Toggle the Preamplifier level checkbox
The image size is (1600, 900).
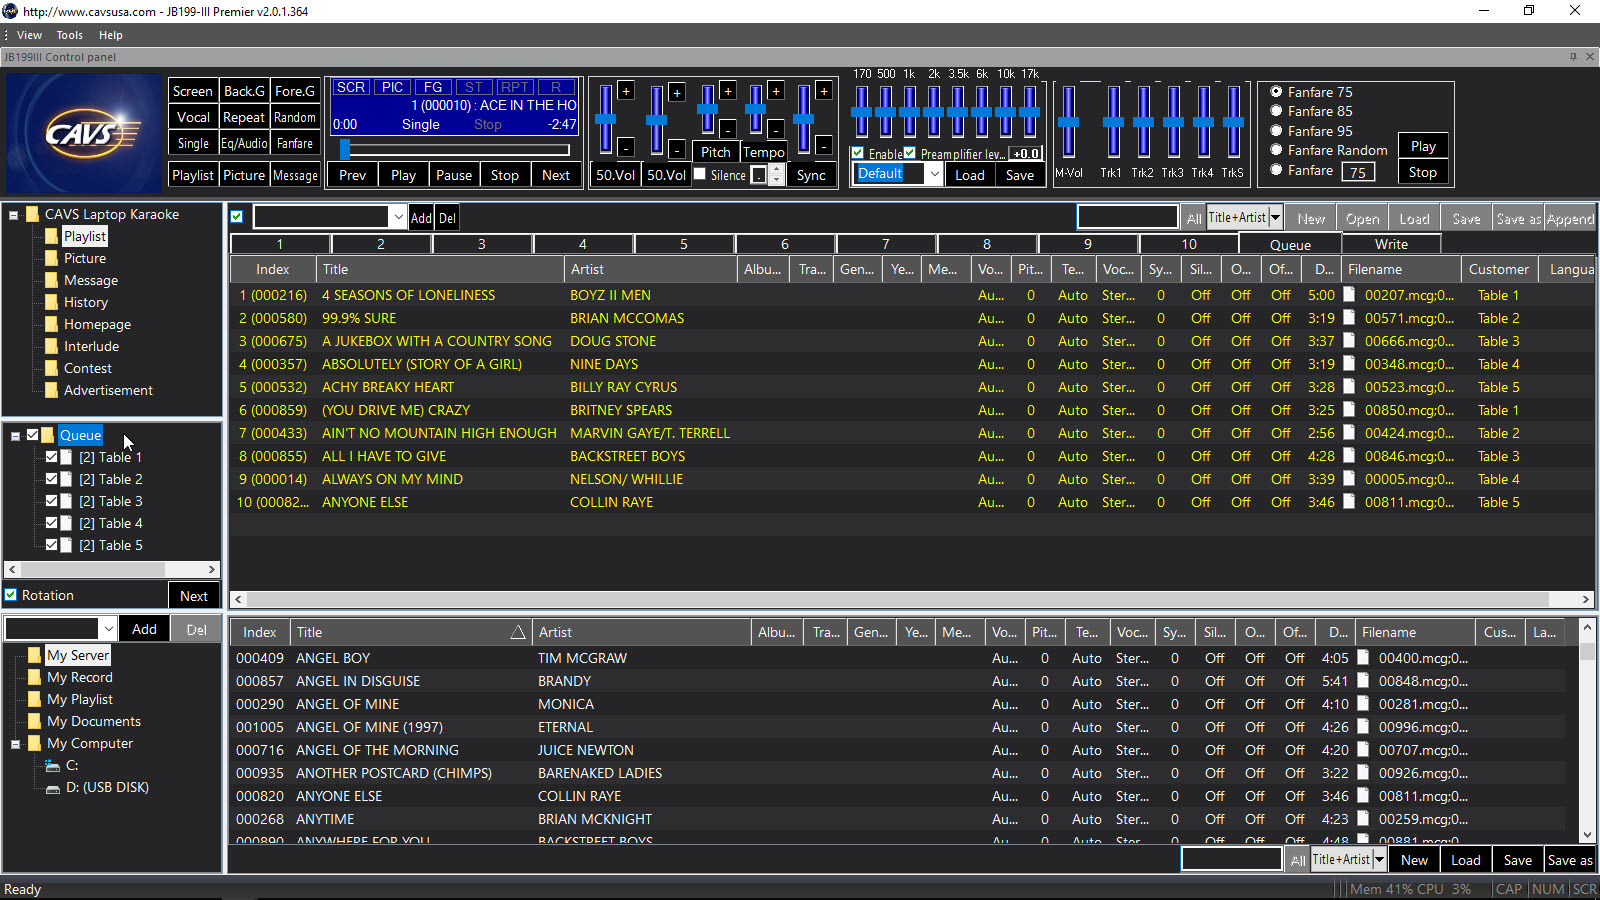(910, 153)
